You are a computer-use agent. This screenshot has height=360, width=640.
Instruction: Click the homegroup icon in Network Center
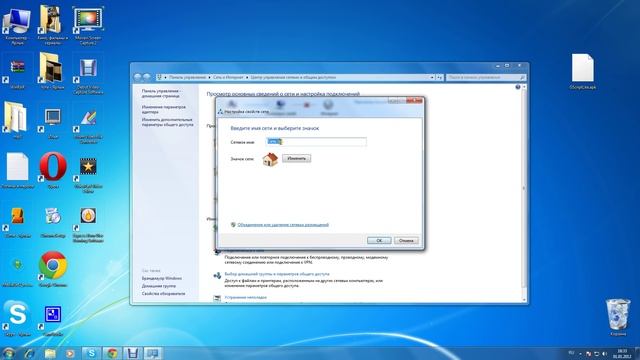point(217,276)
